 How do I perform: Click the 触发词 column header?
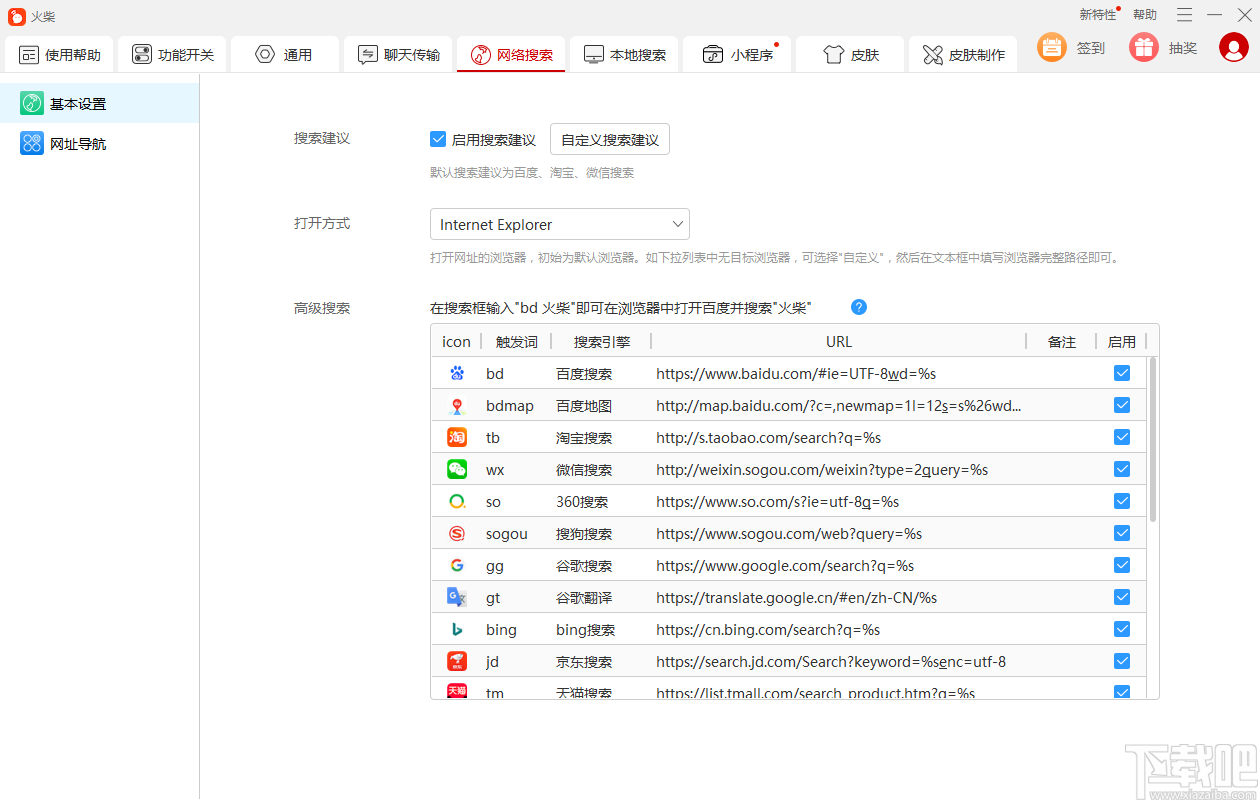pyautogui.click(x=516, y=342)
